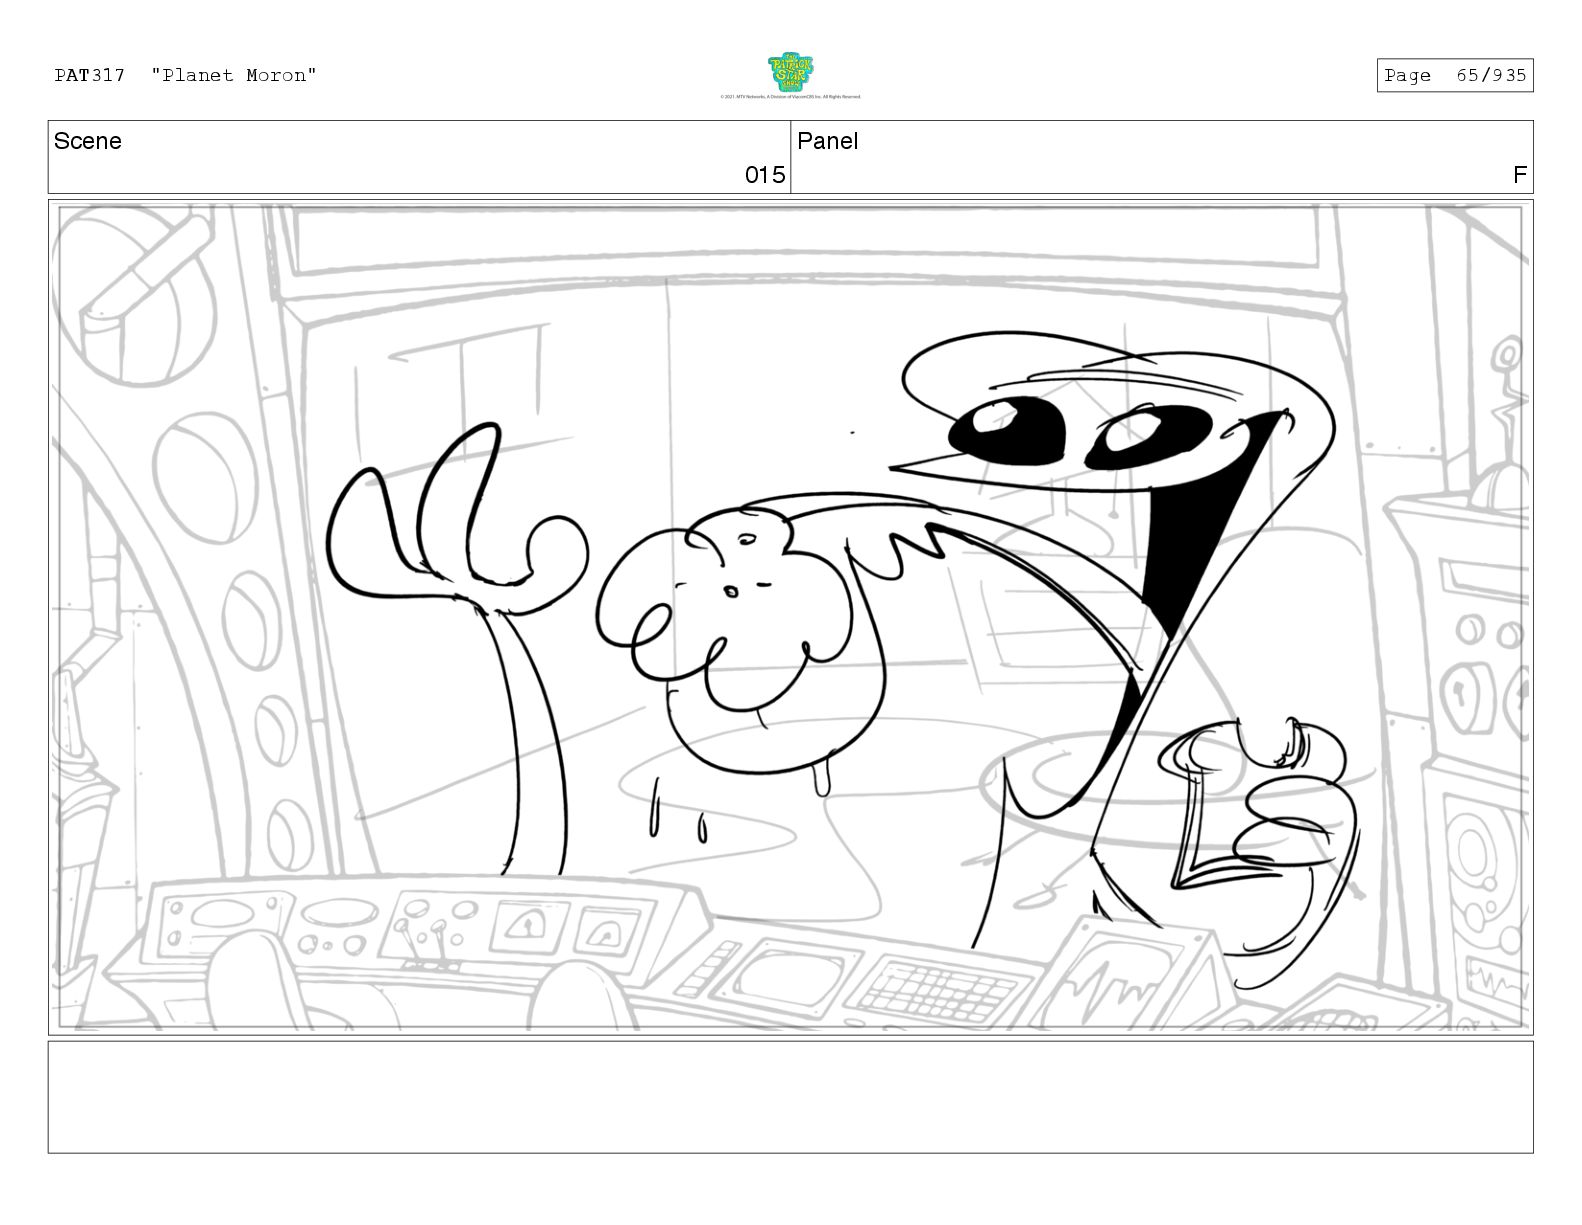Click the Scene label
This screenshot has width=1582, height=1225.
pyautogui.click(x=88, y=141)
